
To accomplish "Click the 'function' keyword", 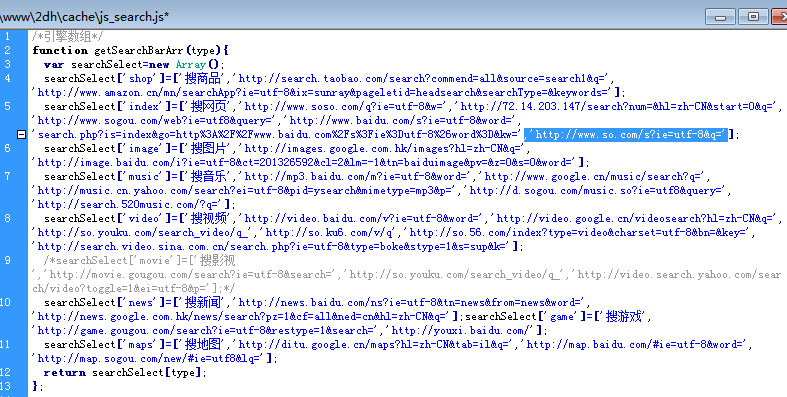I will [x=60, y=50].
